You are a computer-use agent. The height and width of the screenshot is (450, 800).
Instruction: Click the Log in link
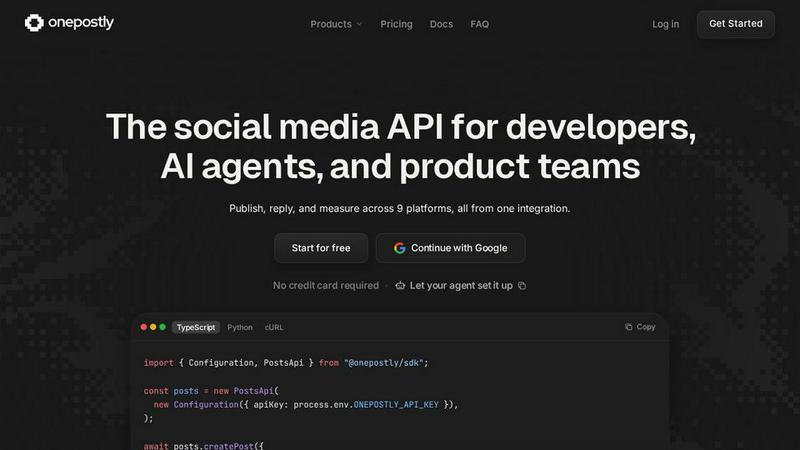[x=665, y=24]
